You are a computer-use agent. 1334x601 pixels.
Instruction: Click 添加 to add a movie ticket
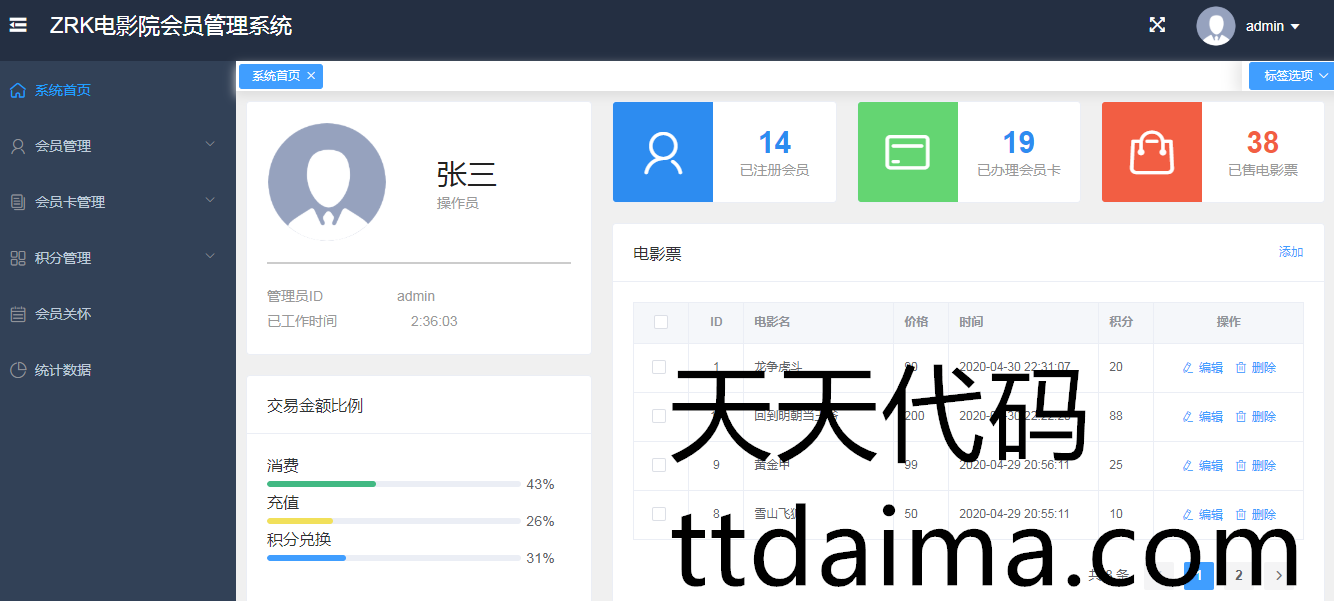(1290, 252)
